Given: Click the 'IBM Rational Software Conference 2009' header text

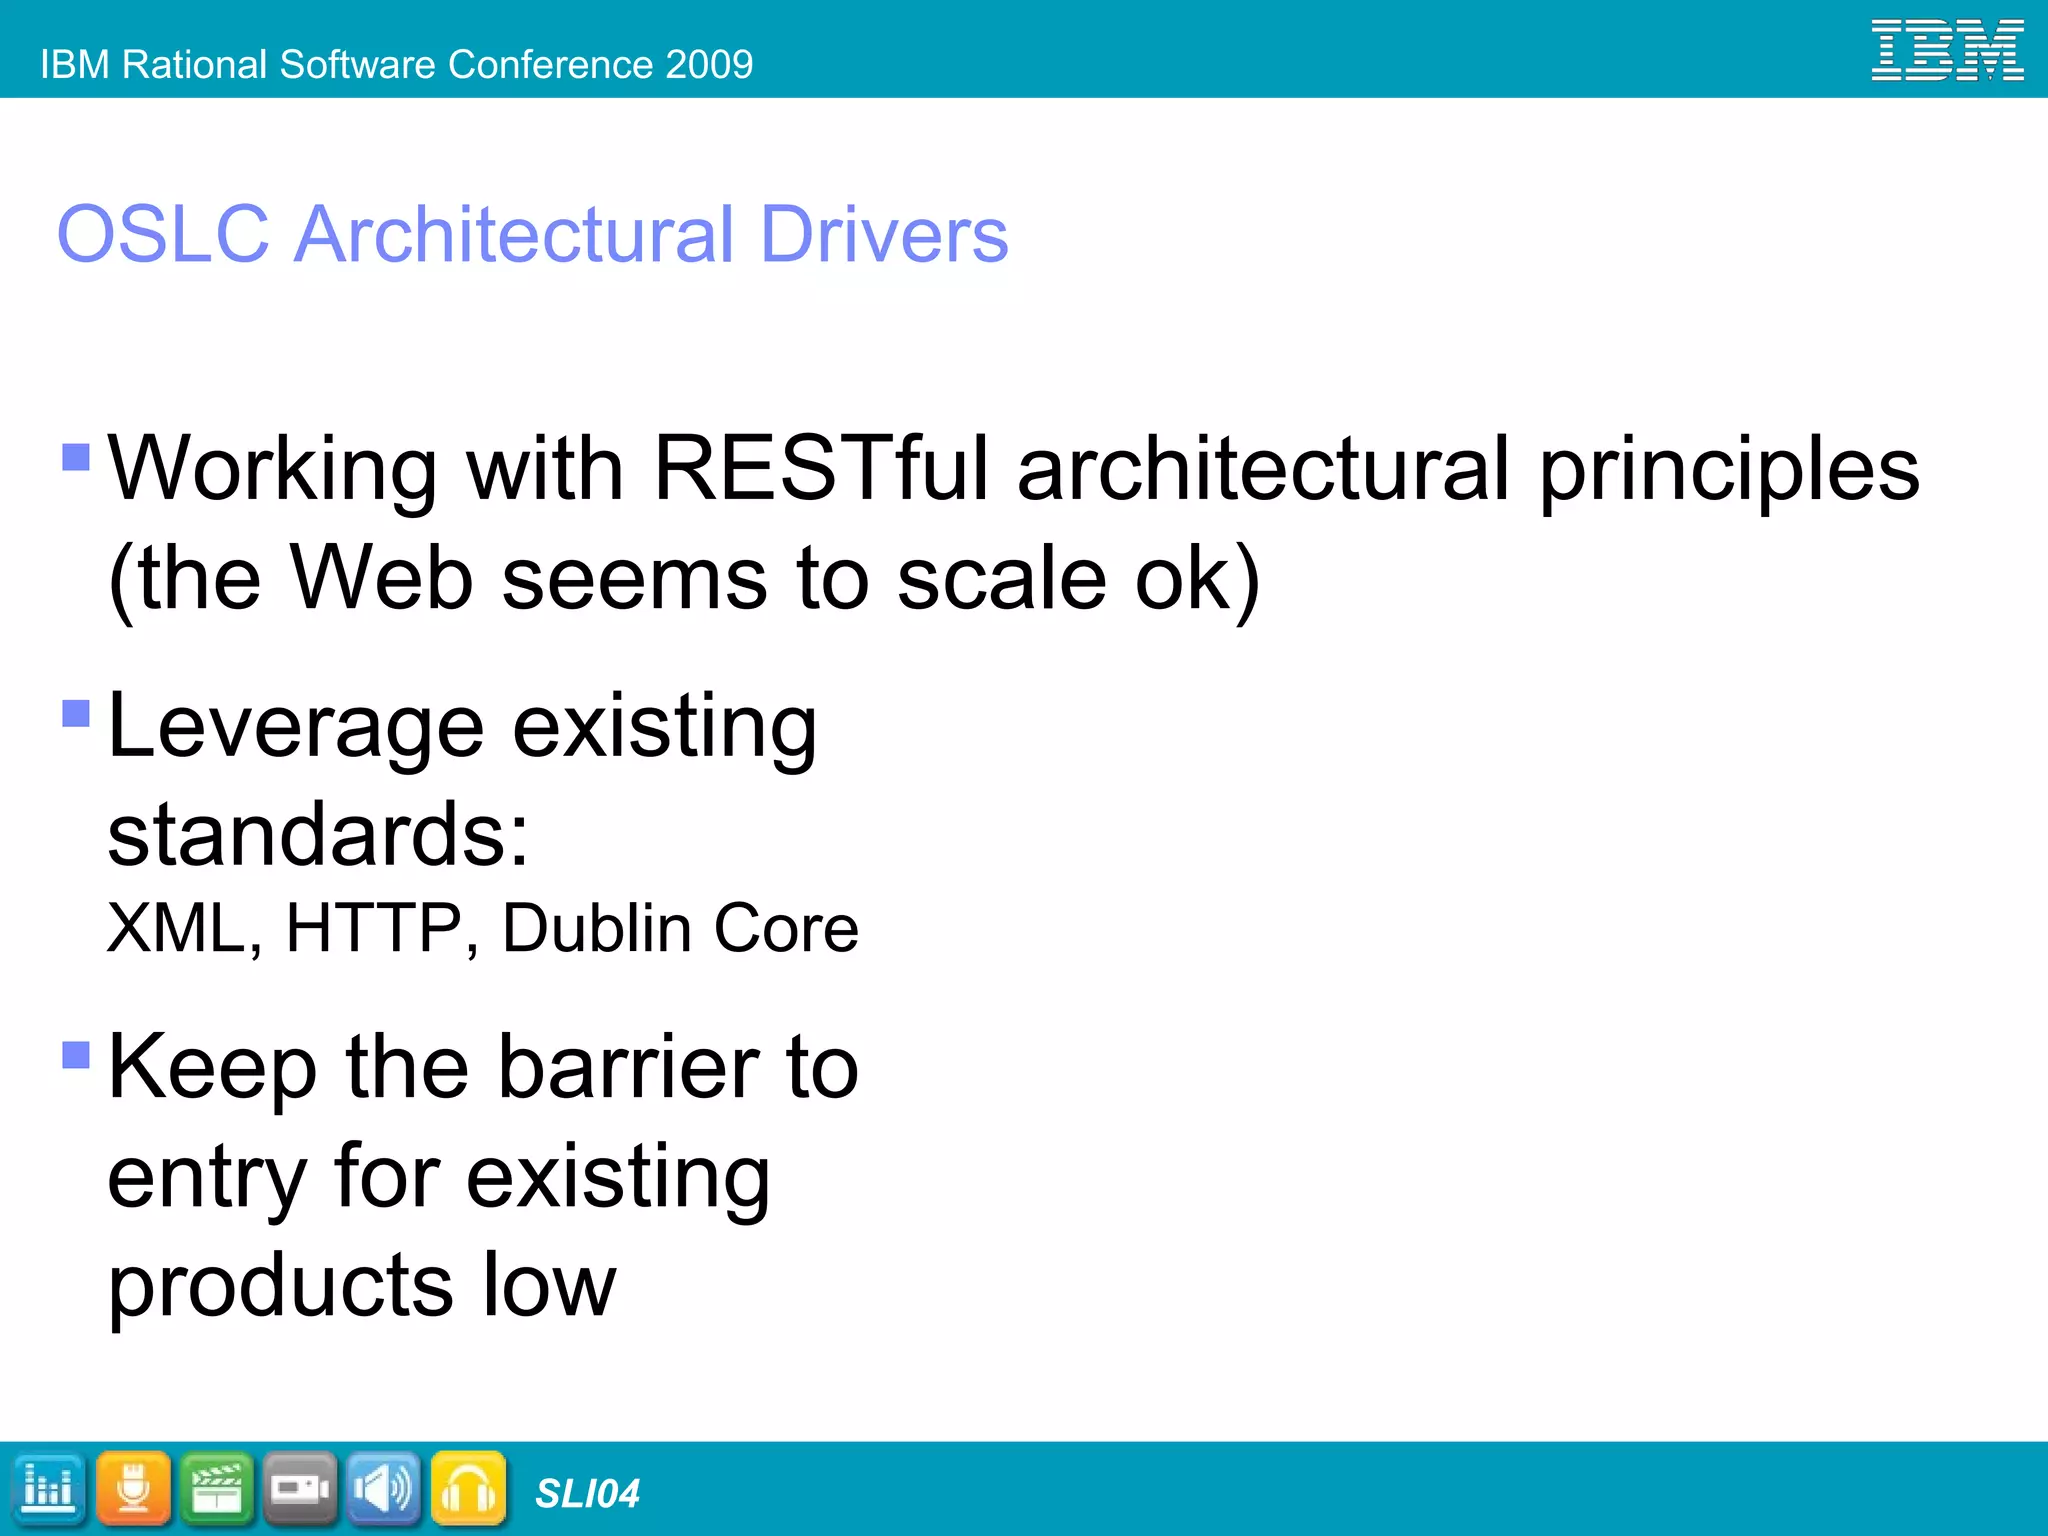Looking at the screenshot, I should (x=397, y=64).
